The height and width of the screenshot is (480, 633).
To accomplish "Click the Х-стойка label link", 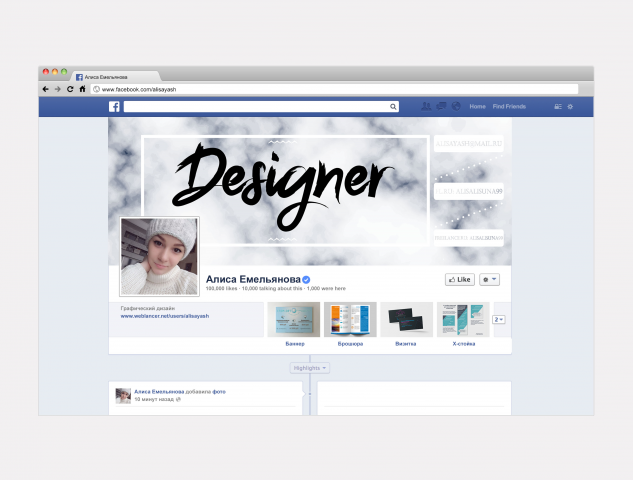I will (x=464, y=344).
